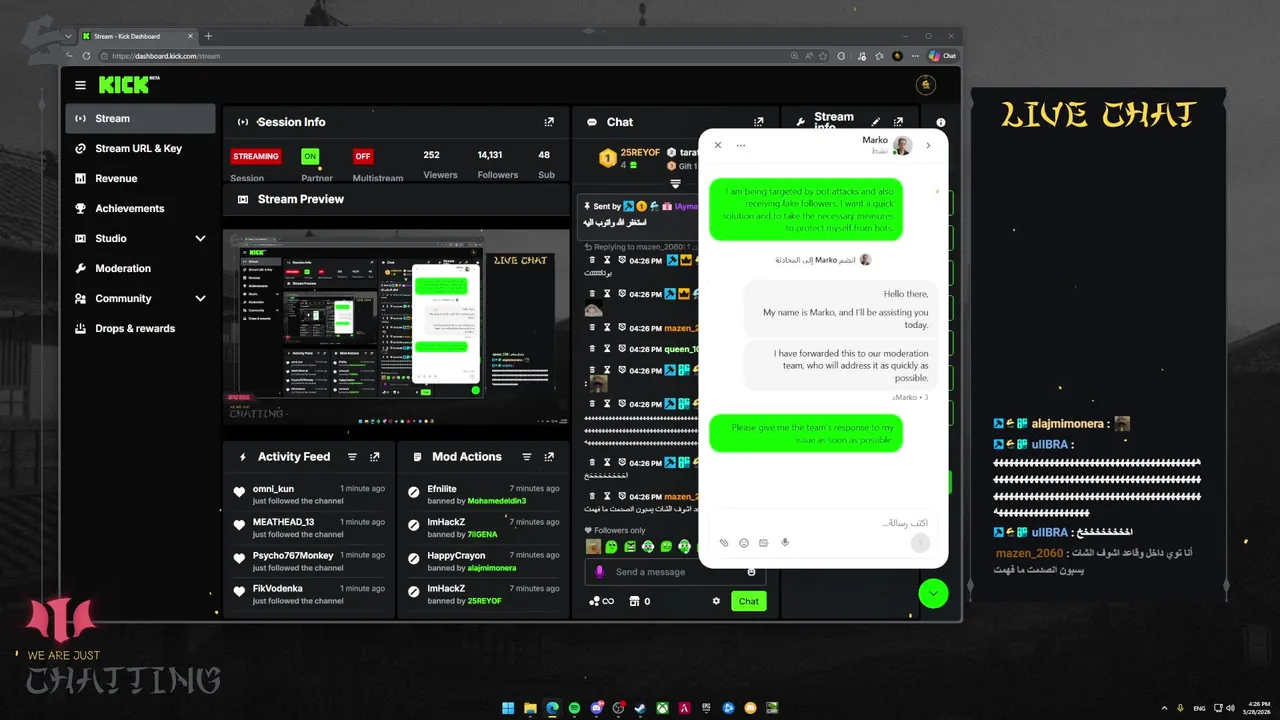Select follower MEATHEAD_13 in the Activity Feed
Image resolution: width=1280 pixels, height=720 pixels.
(x=283, y=522)
